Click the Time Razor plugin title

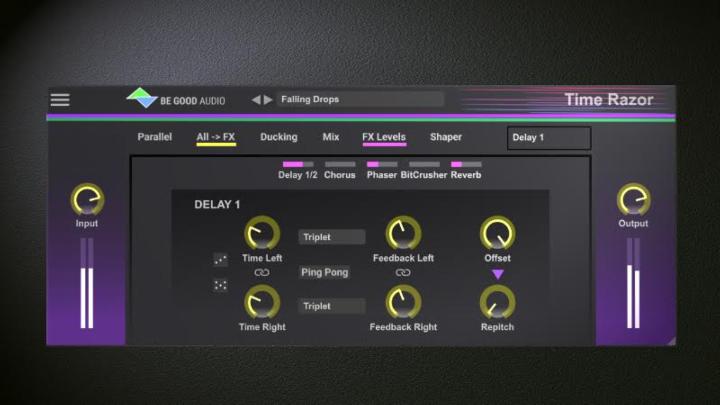(609, 100)
